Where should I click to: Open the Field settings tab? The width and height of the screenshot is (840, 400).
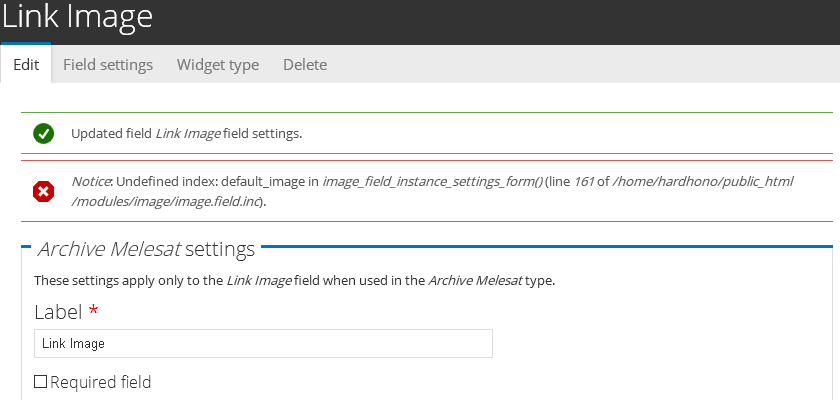click(x=108, y=64)
